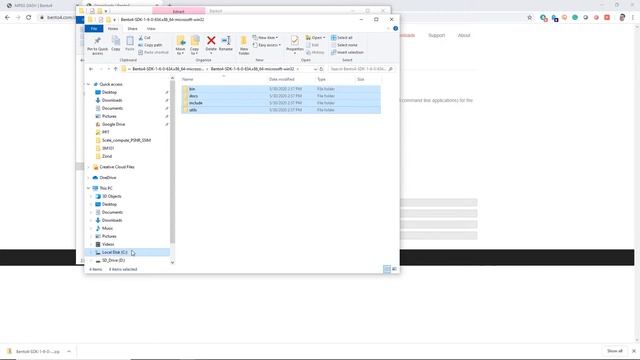
Task: Click Edit in Open group
Action: [x=313, y=45]
